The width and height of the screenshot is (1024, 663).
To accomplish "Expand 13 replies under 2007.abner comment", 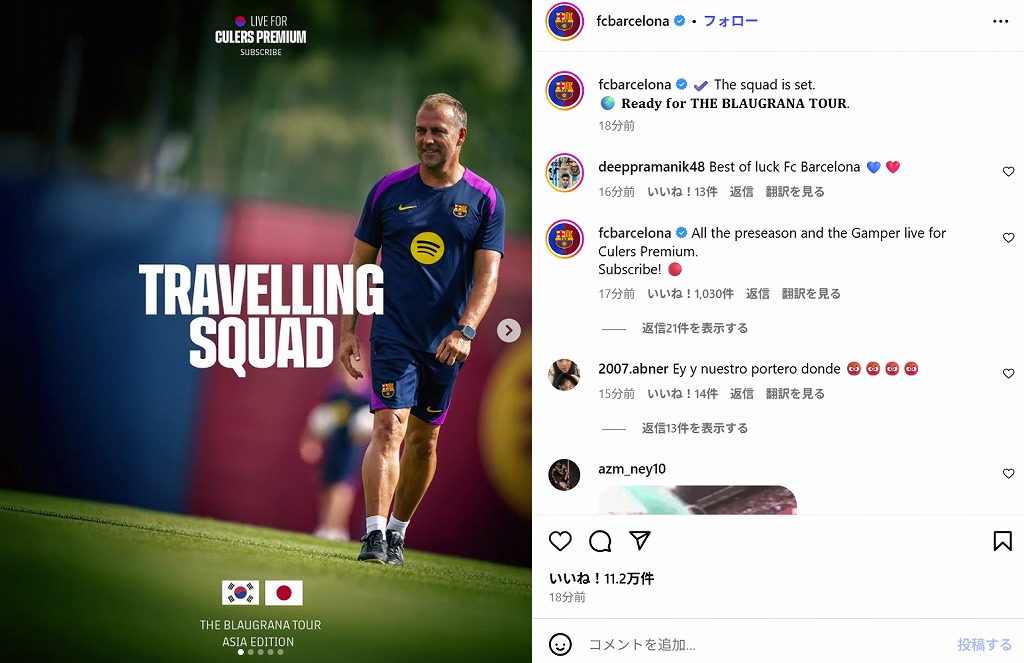I will [x=694, y=428].
